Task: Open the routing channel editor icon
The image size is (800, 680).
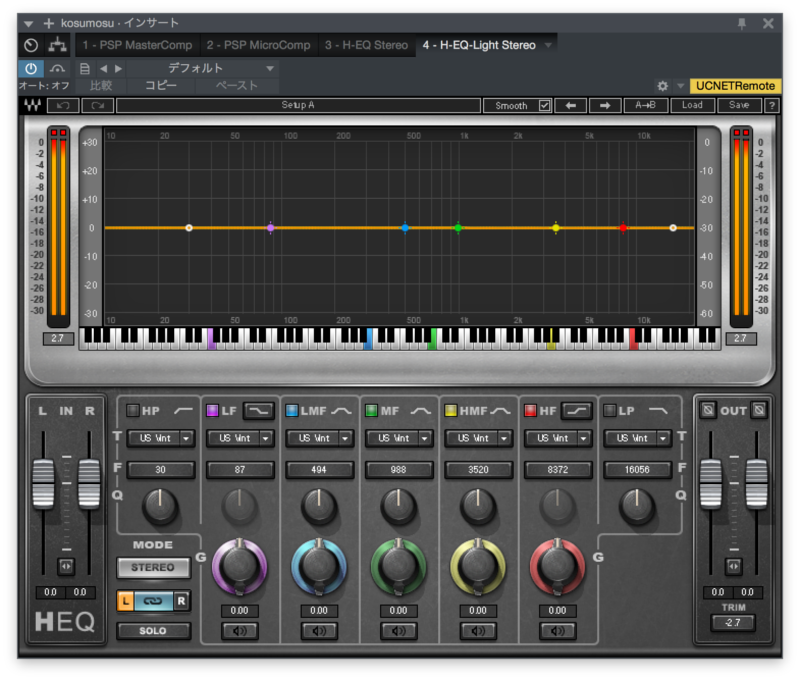Action: [57, 45]
